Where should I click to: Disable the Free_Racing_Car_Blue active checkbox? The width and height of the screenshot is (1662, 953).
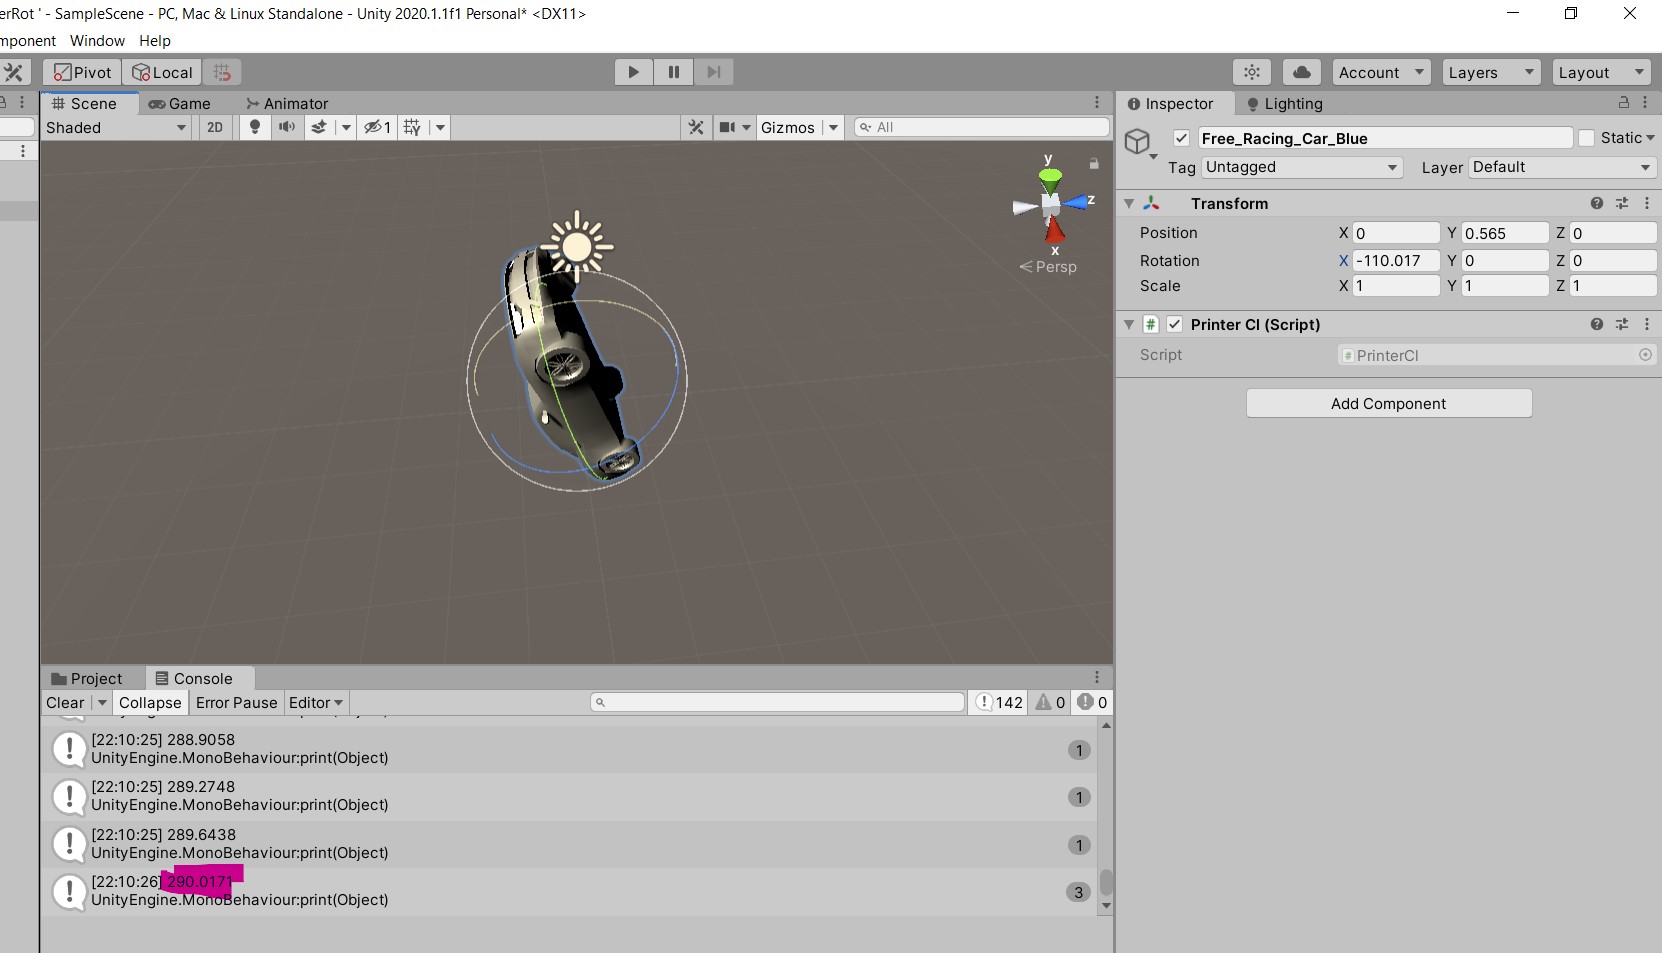(x=1181, y=138)
